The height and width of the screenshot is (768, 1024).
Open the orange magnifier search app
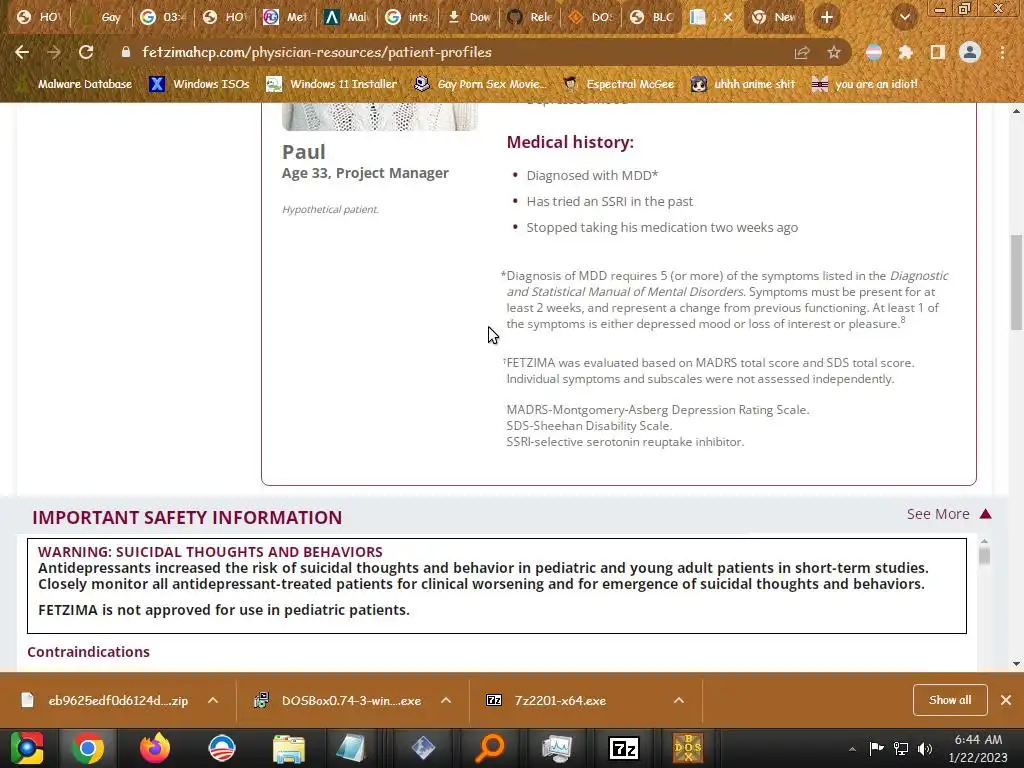tap(490, 748)
